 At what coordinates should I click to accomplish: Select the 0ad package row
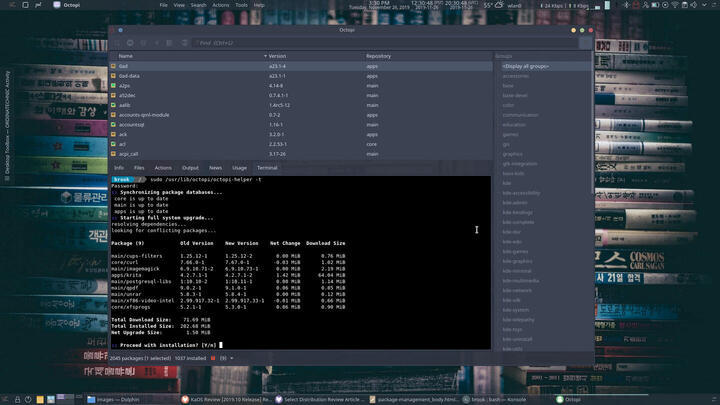[301, 66]
